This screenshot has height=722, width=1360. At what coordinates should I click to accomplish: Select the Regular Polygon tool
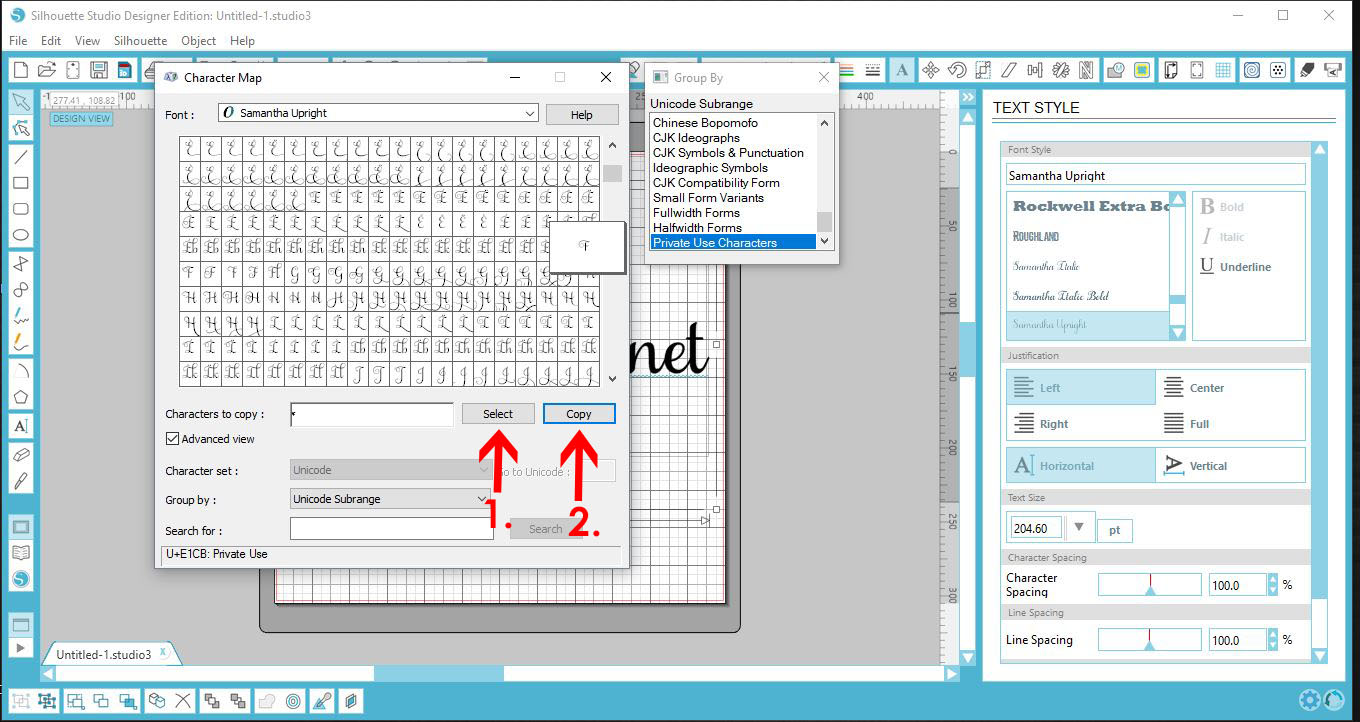(20, 397)
